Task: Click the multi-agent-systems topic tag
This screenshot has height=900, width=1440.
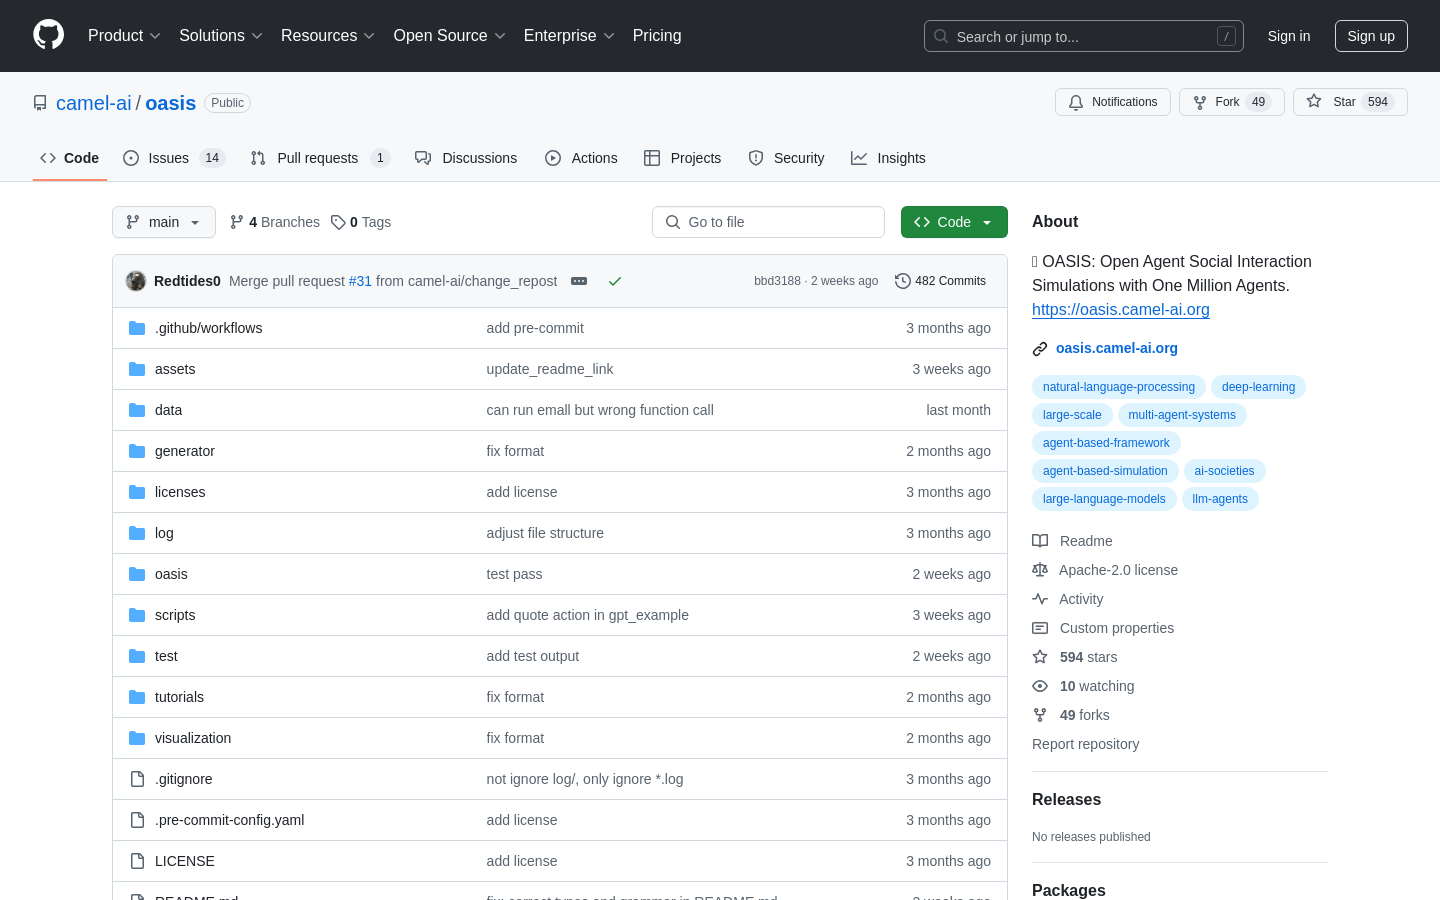Action: point(1182,415)
